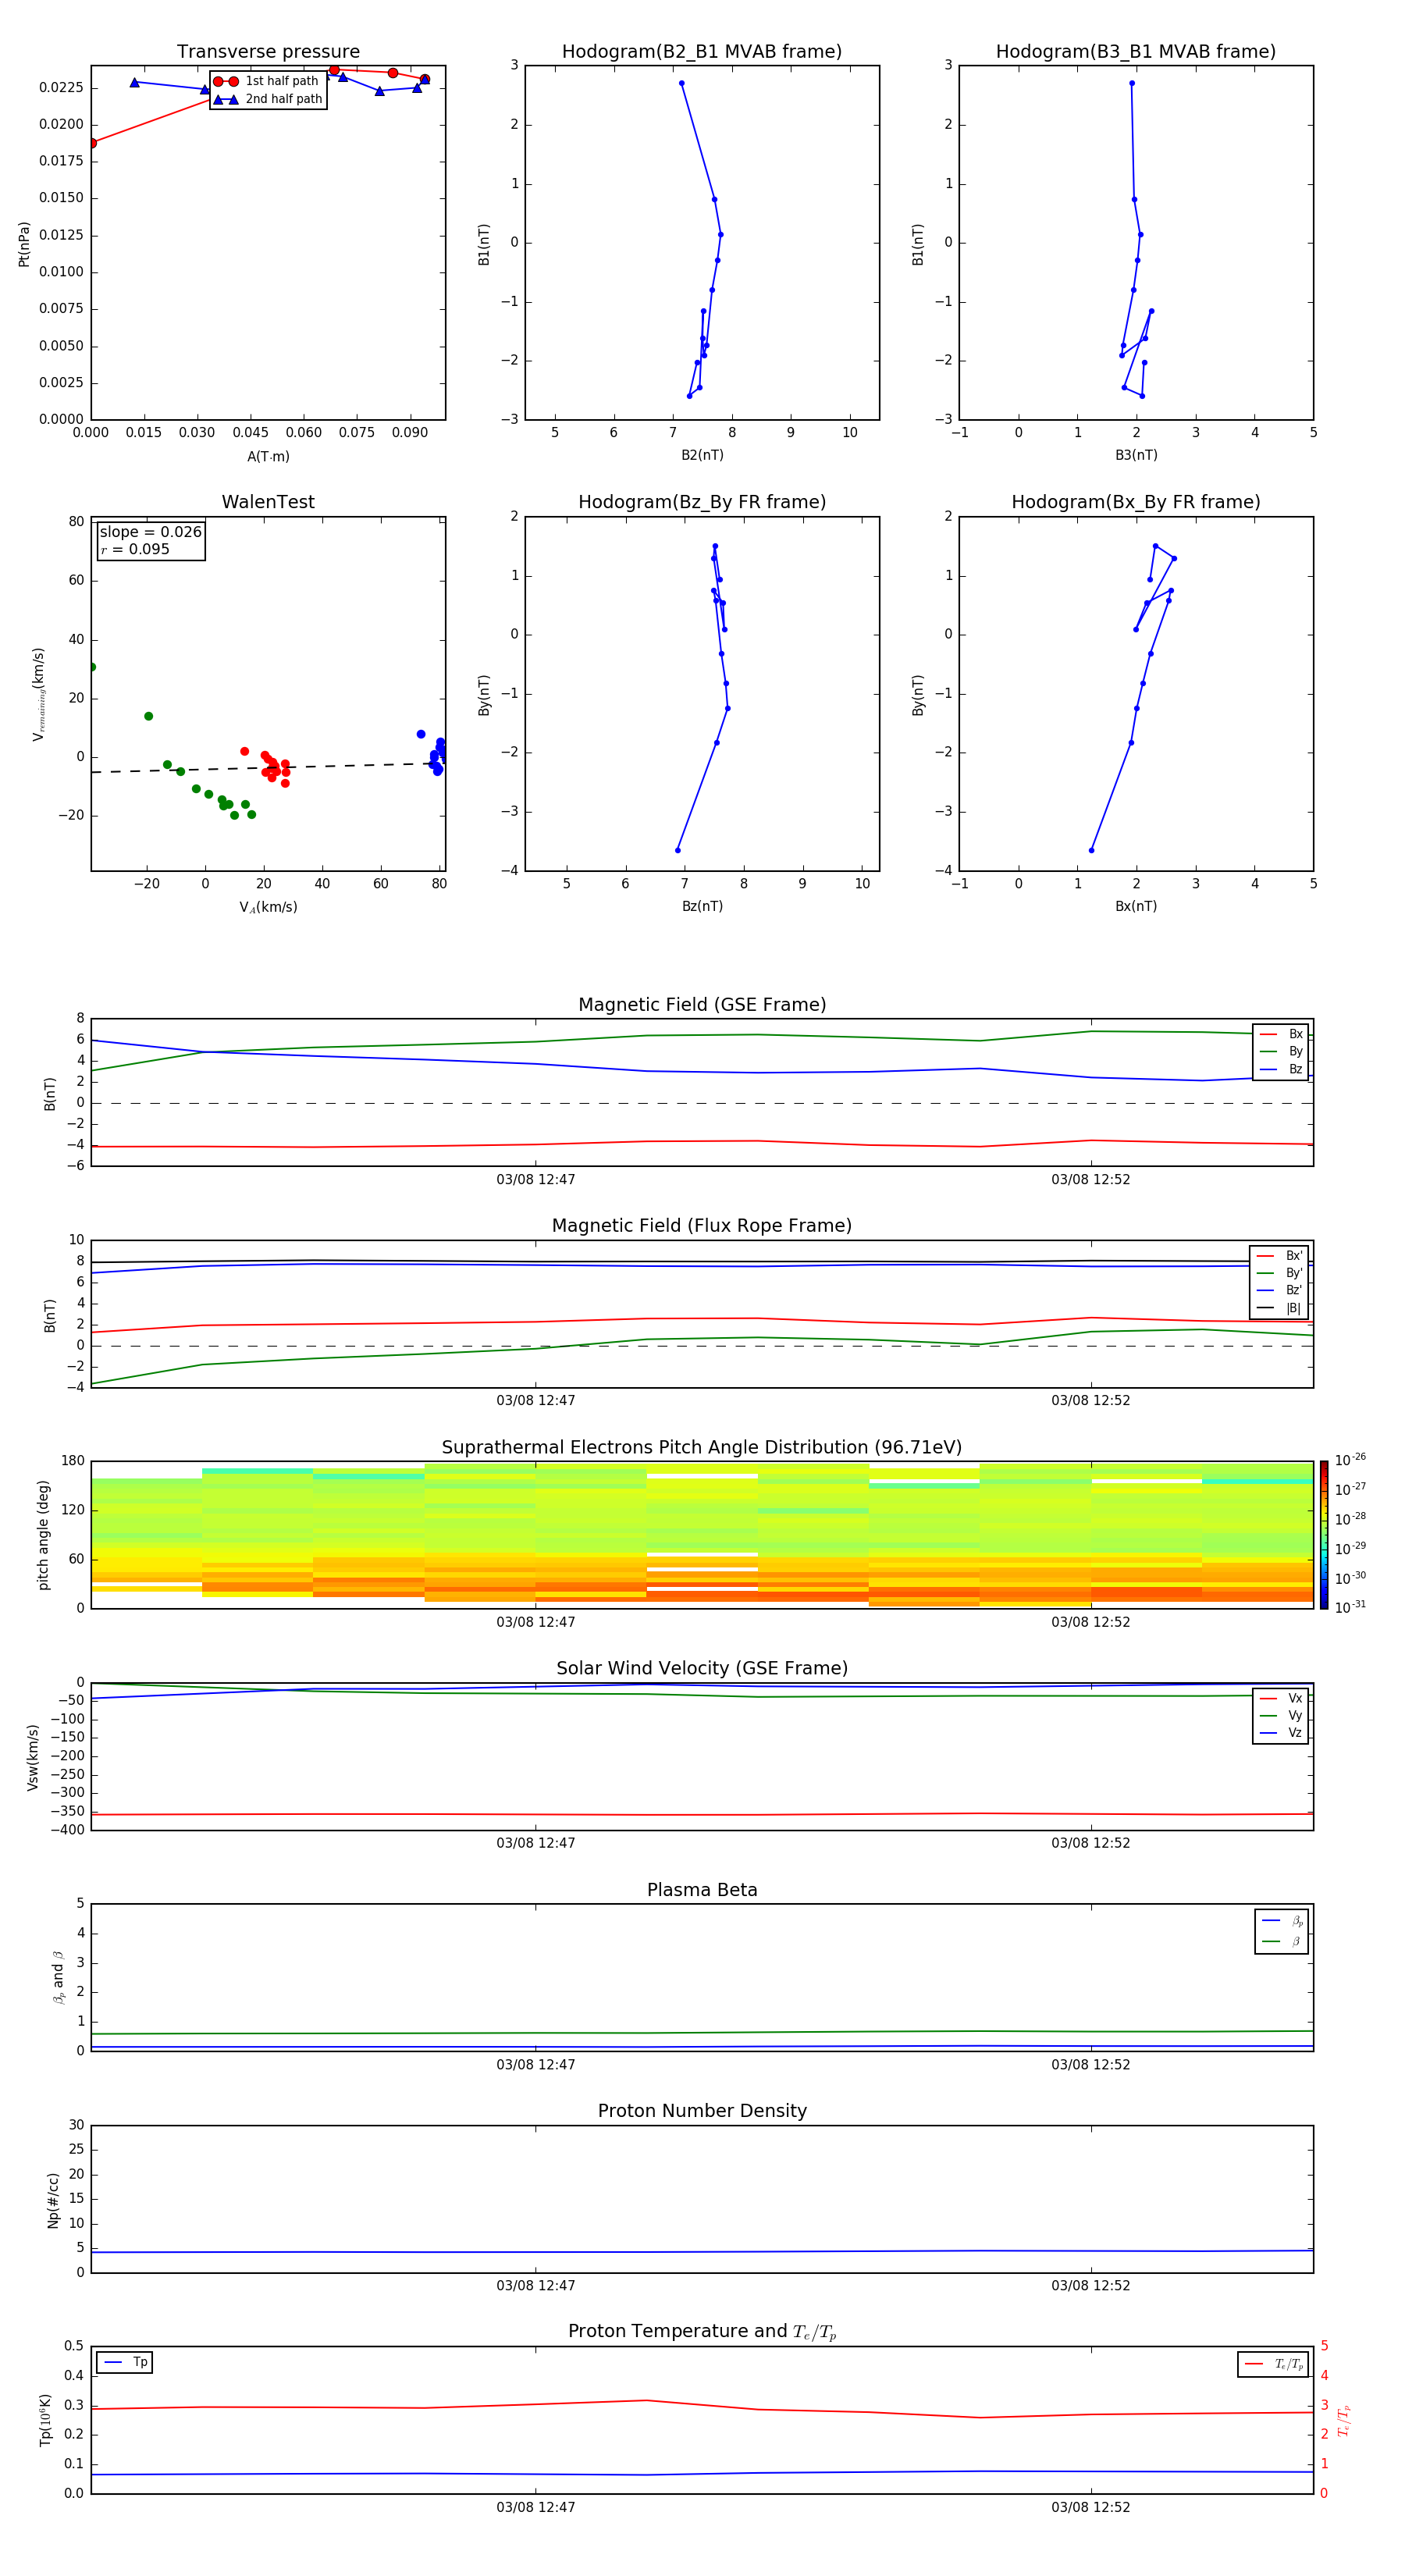This screenshot has width=1405, height=2576.
Task: Click the "Bz(nT)" x-axis label
Action: 702,906
